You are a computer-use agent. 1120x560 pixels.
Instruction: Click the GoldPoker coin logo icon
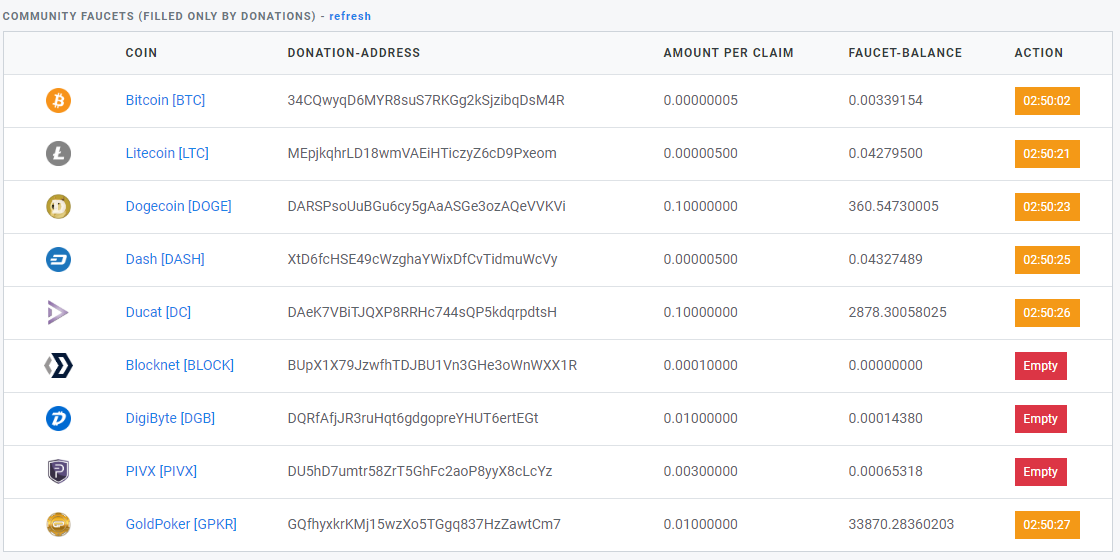(x=59, y=524)
